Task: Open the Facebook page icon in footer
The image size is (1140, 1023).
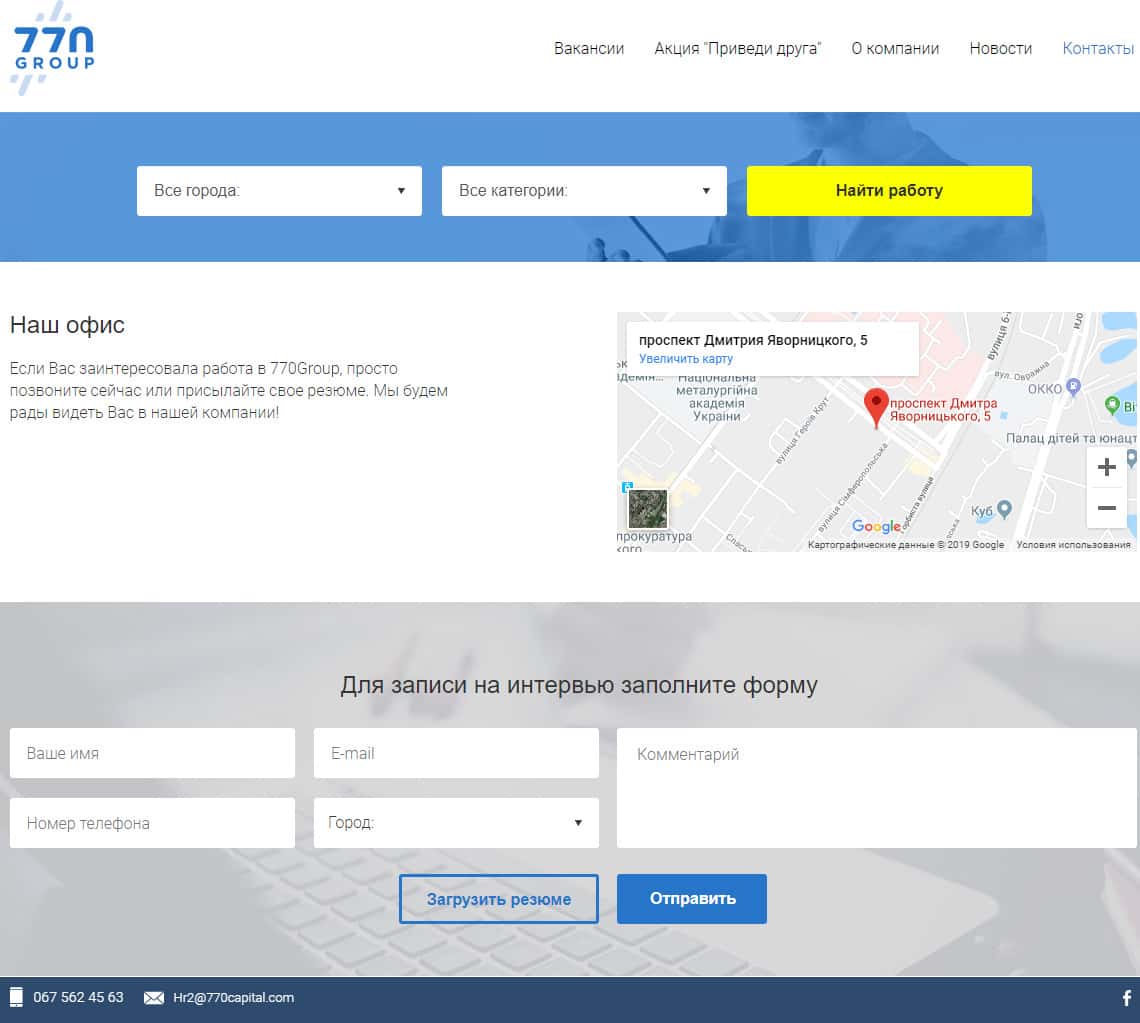Action: pos(1127,997)
